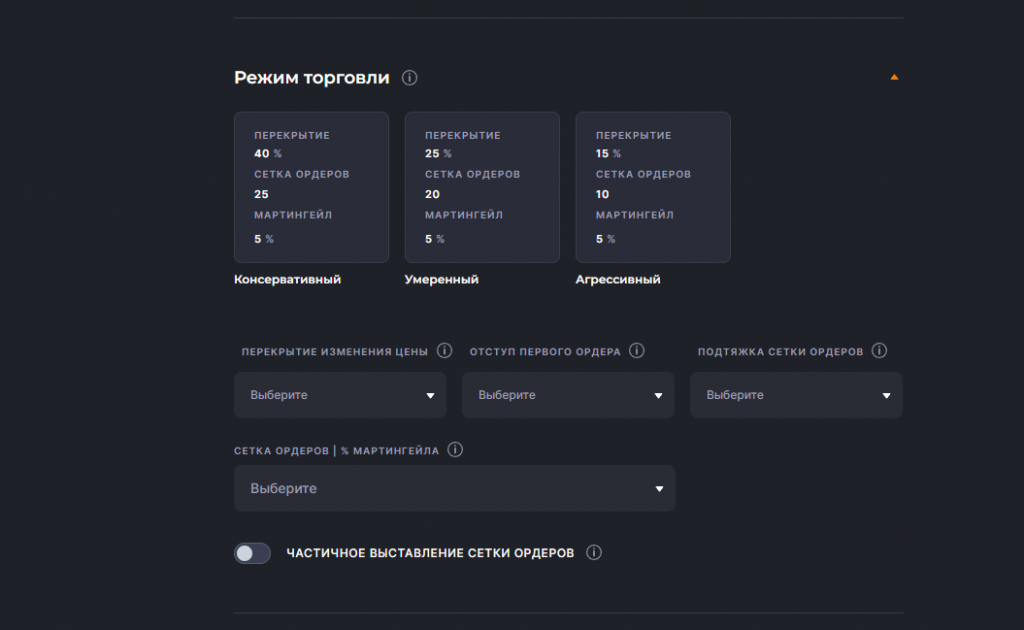Open the Подтяжка сетки ордеров dropdown

point(796,395)
